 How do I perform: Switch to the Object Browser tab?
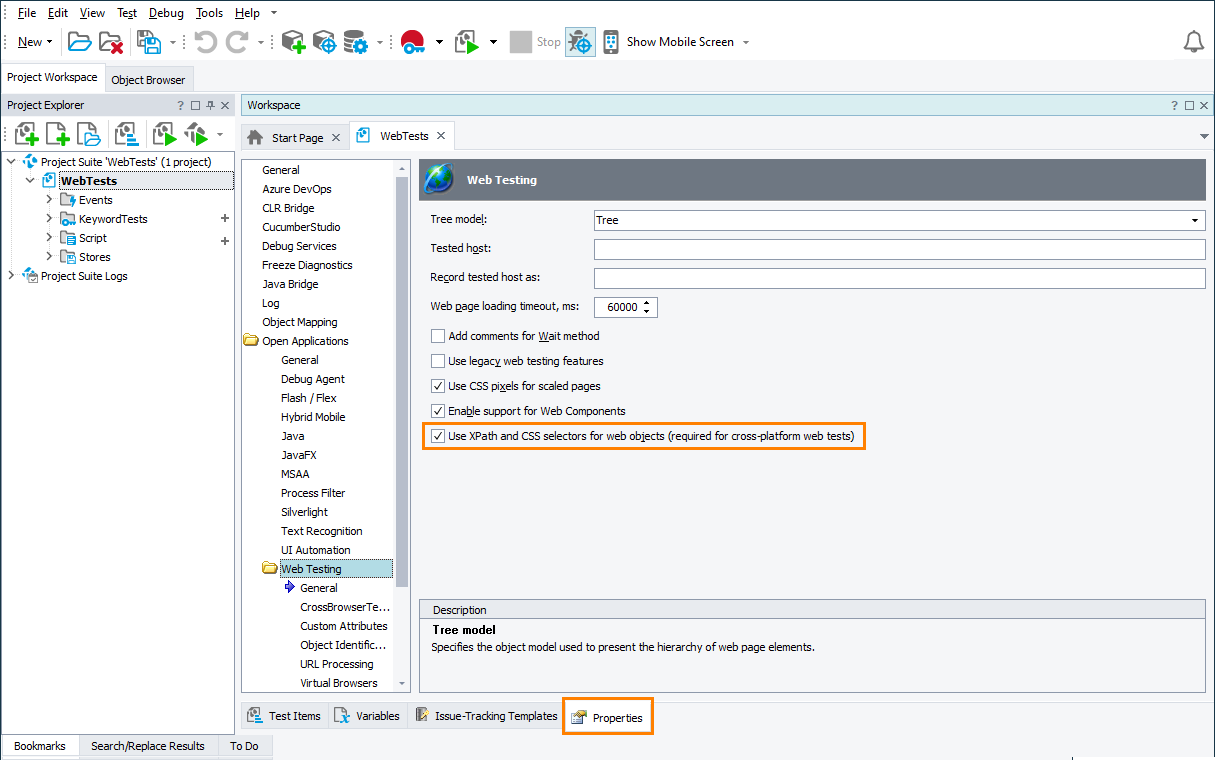148,80
